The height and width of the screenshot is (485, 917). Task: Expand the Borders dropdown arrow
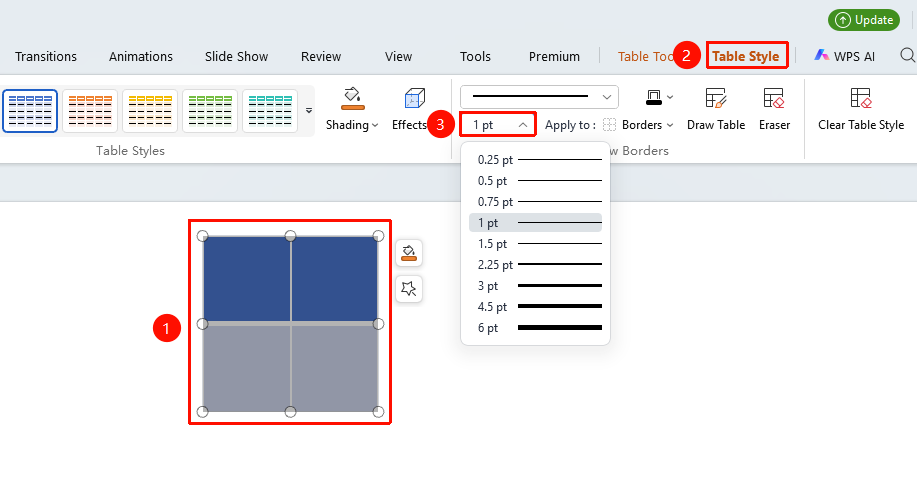pos(670,125)
